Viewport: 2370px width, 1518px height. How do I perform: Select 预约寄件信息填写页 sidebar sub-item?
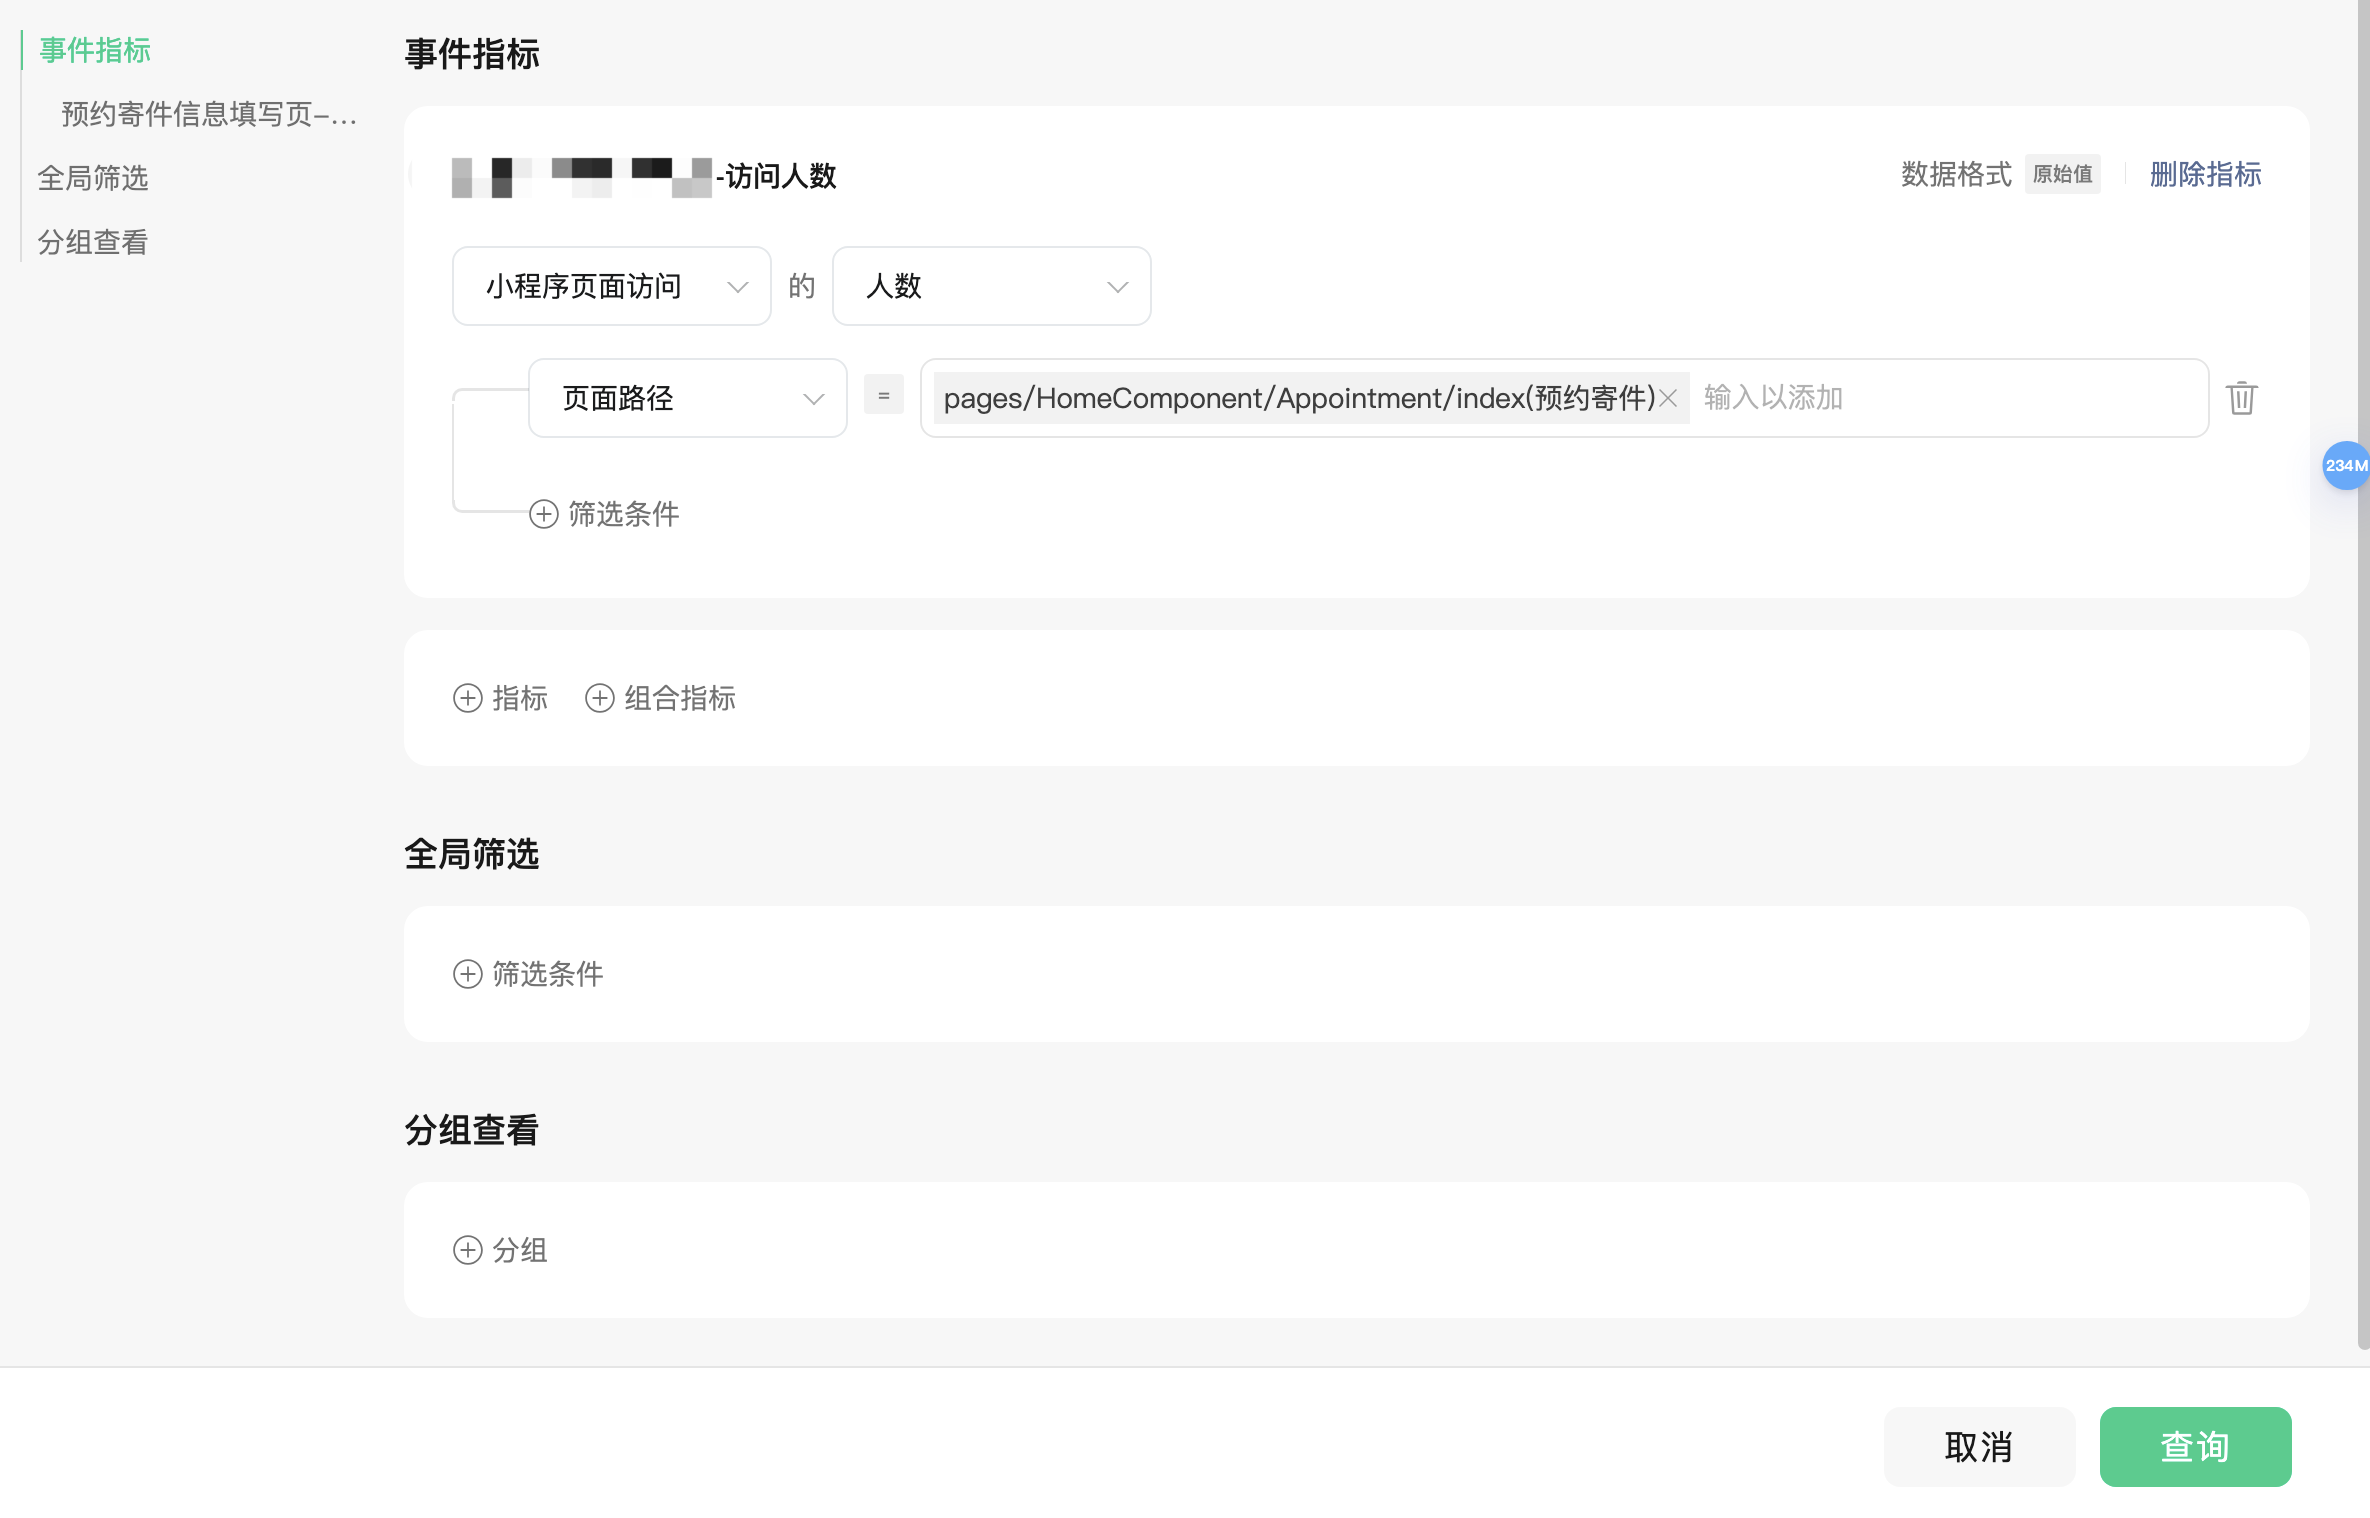(208, 114)
